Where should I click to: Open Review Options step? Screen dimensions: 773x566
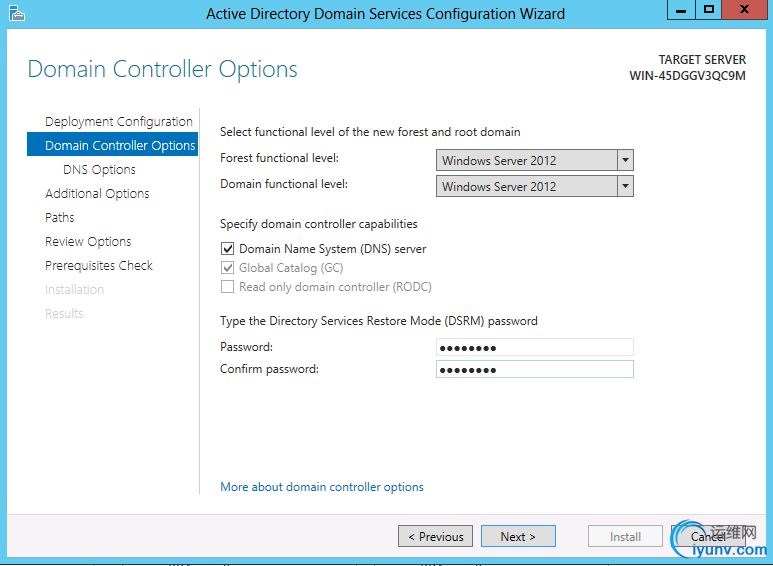click(x=88, y=242)
